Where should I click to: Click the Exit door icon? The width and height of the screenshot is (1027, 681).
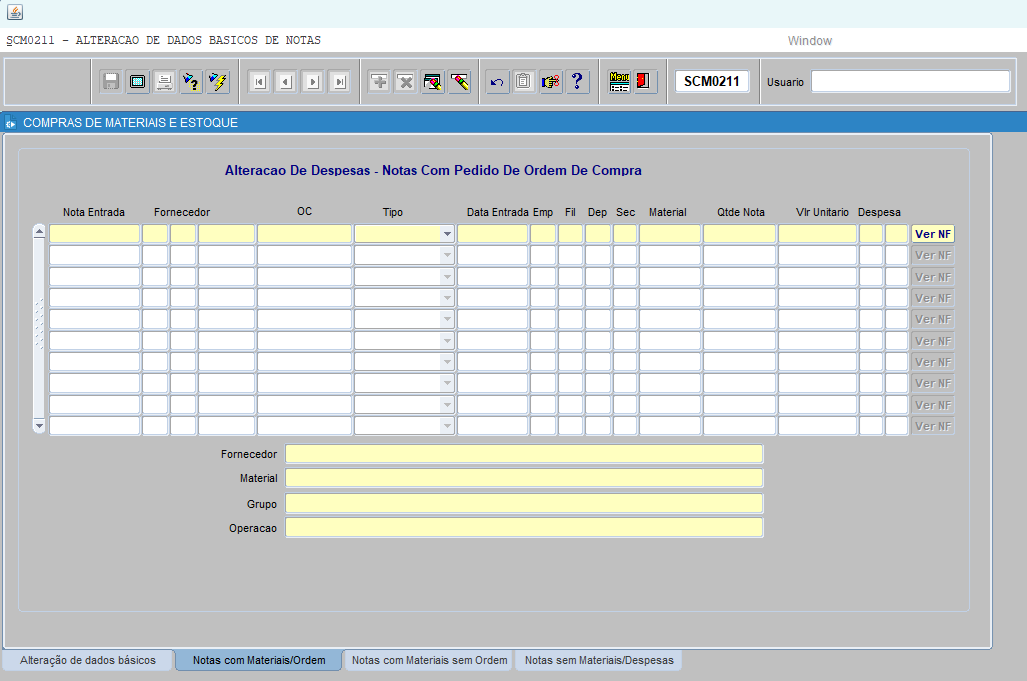(645, 82)
